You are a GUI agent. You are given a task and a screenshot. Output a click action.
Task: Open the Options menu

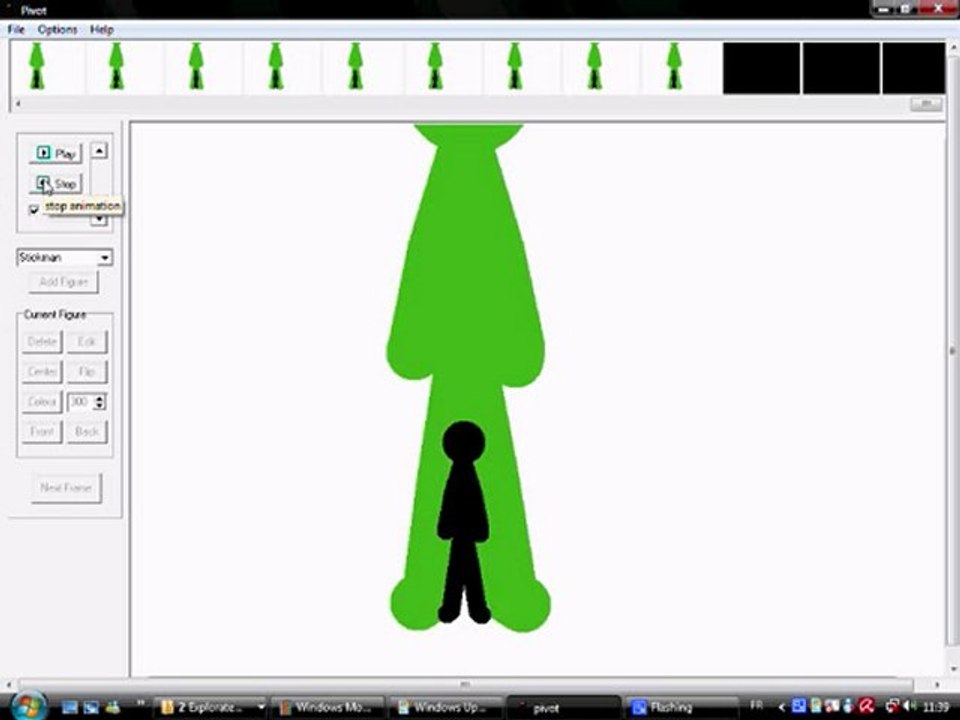[58, 29]
